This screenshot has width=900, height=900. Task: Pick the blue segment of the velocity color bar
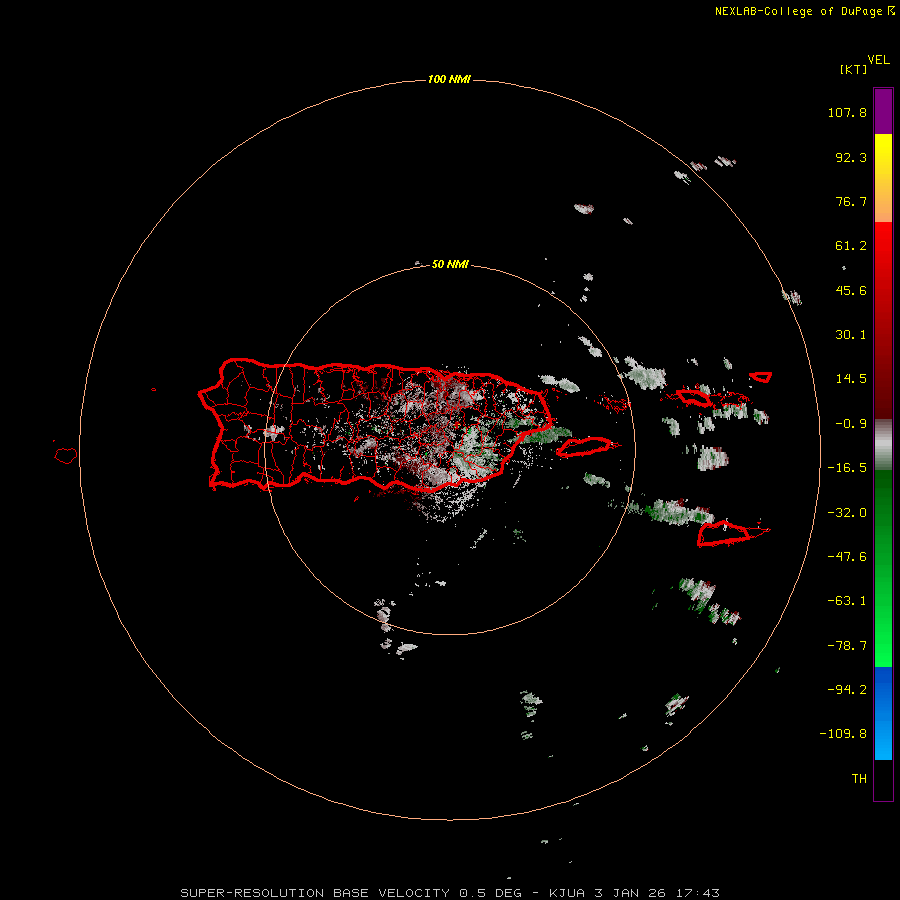(883, 713)
